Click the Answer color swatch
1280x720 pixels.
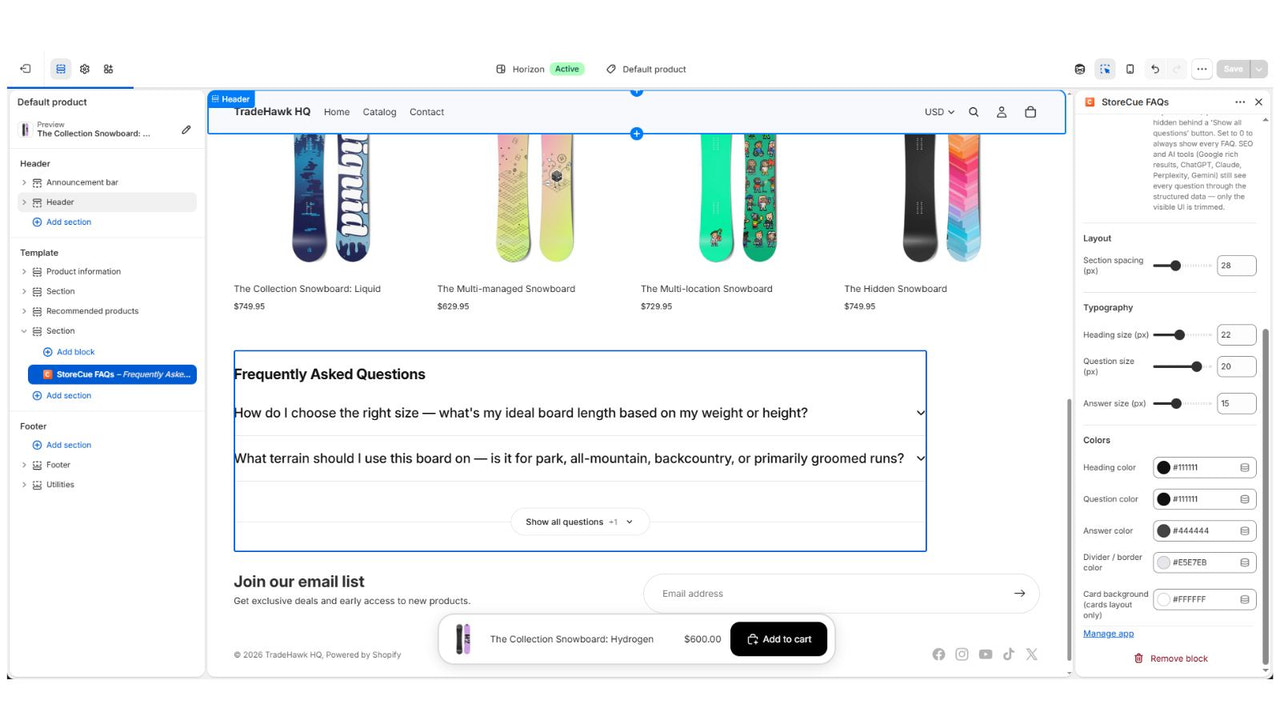click(1164, 531)
